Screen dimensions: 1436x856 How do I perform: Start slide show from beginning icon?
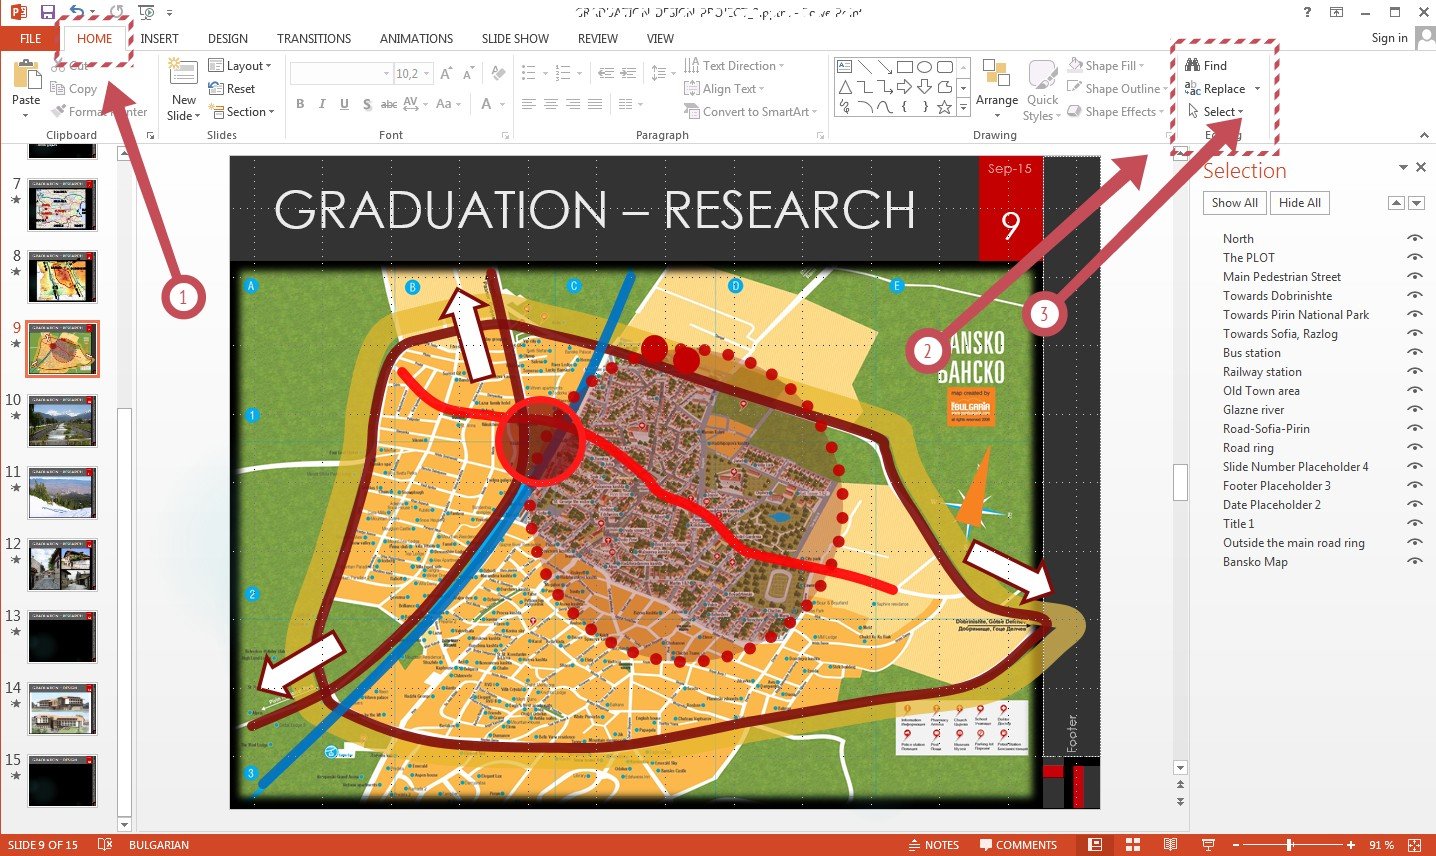coord(146,12)
